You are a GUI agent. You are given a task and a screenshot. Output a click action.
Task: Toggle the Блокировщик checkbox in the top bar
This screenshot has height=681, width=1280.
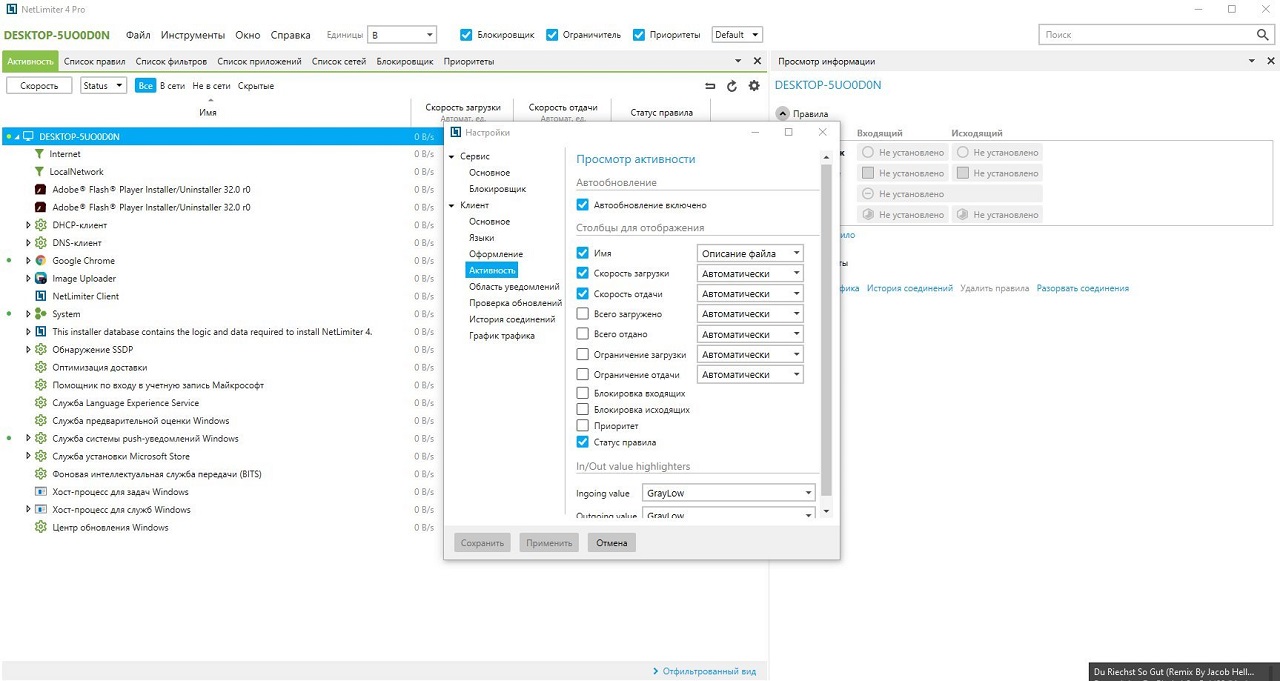(466, 35)
